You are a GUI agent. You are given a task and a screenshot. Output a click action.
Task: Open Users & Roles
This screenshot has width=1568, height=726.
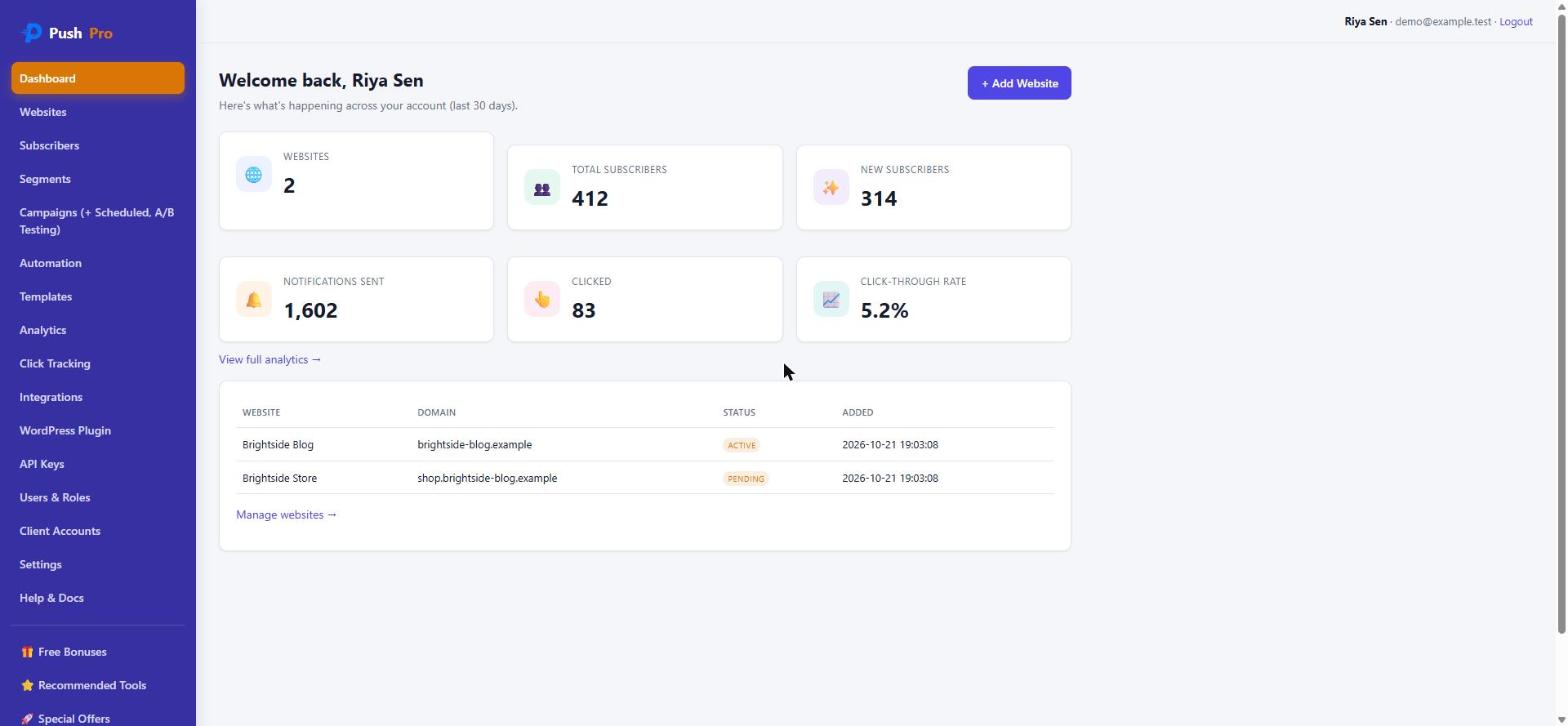tap(98, 498)
